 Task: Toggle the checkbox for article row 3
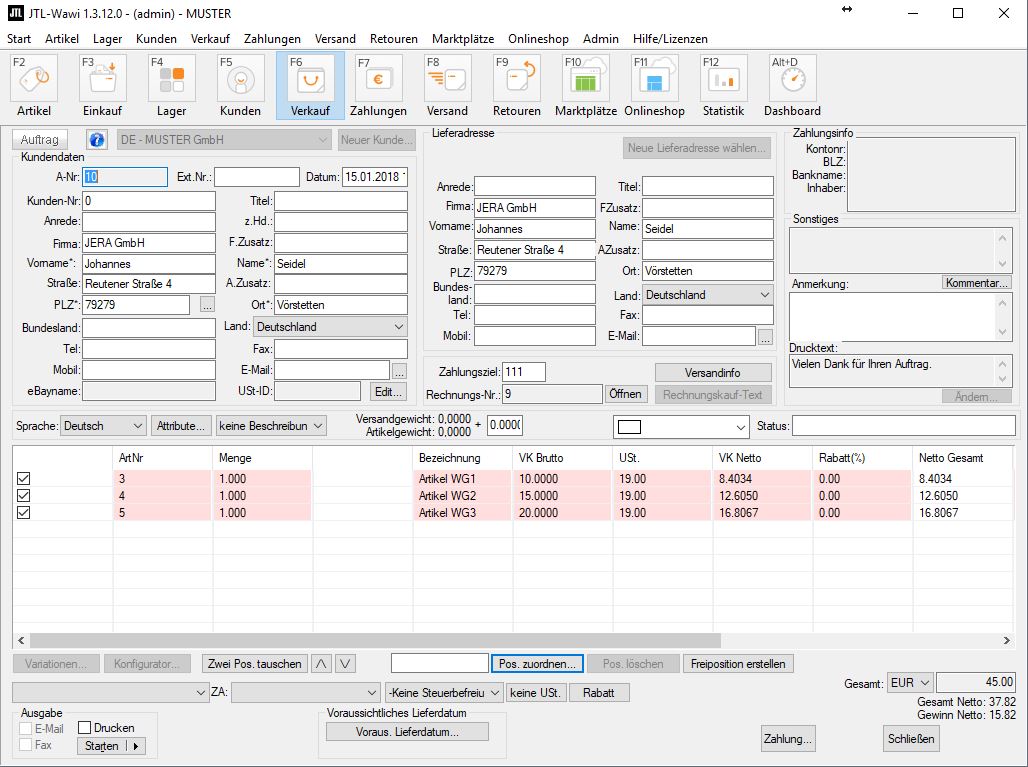(24, 479)
